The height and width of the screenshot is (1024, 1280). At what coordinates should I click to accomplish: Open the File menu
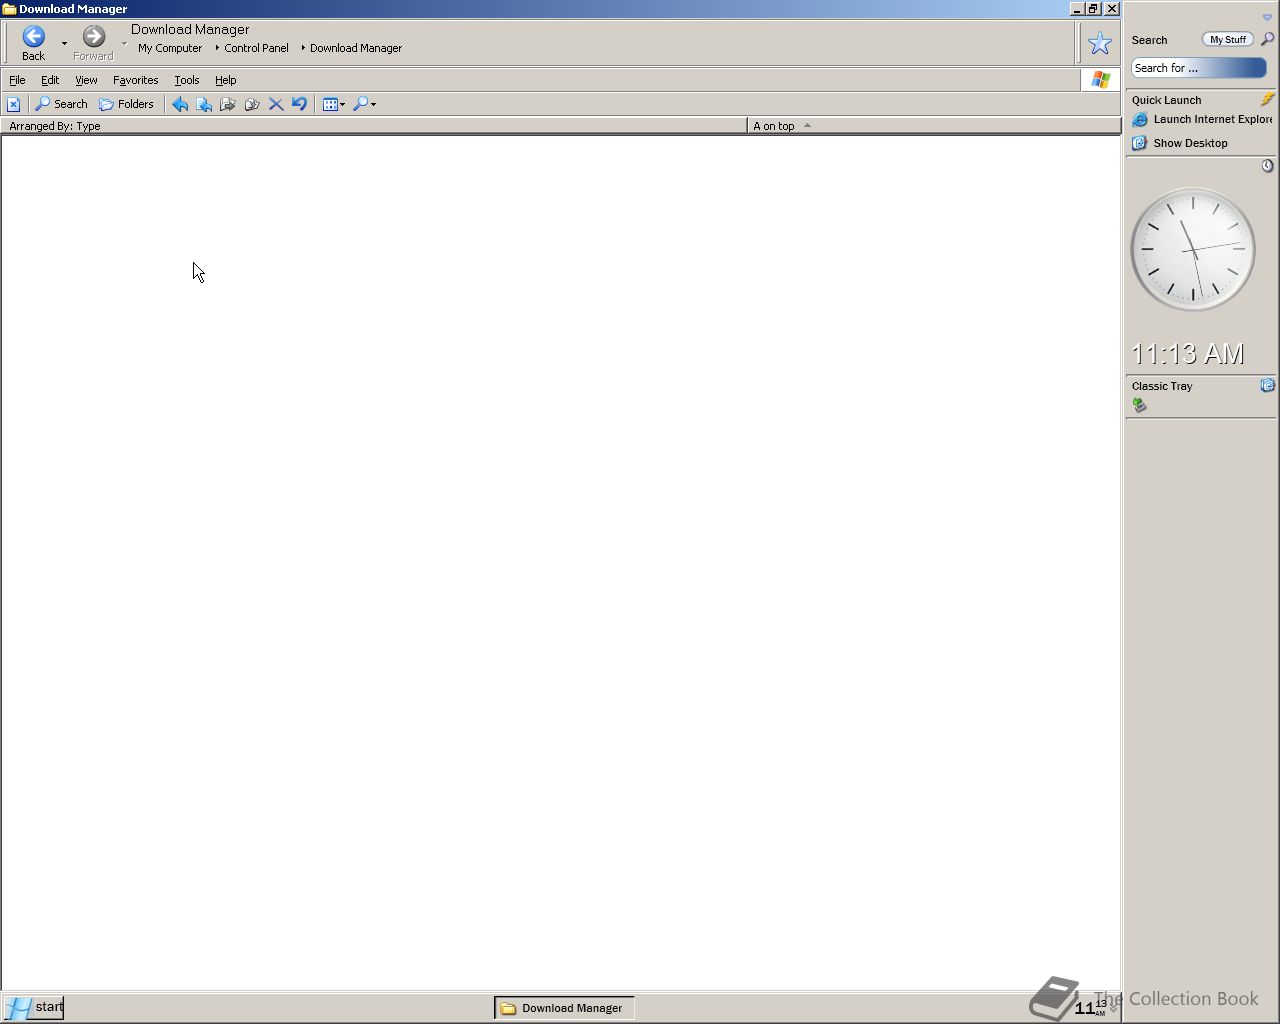17,80
